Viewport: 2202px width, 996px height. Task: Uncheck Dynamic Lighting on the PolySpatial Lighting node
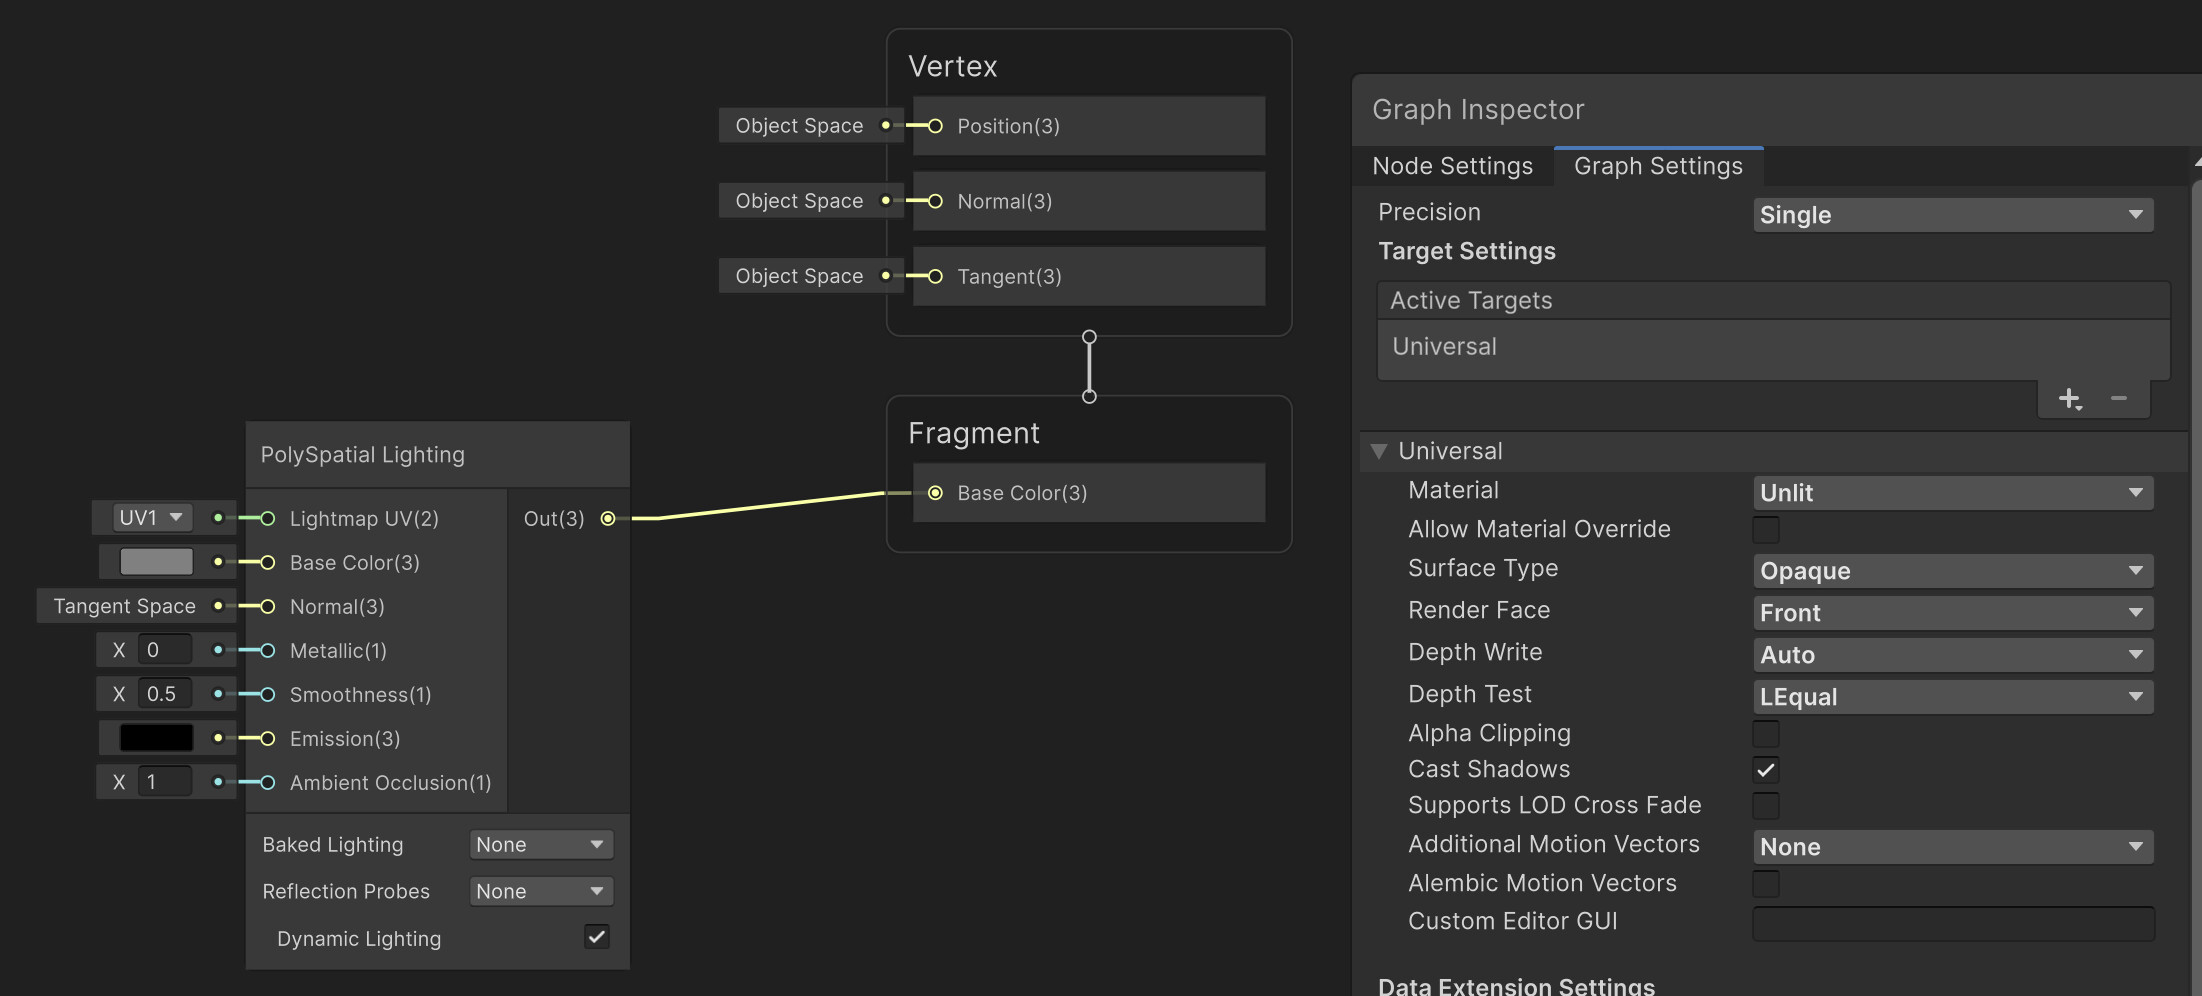tap(596, 937)
